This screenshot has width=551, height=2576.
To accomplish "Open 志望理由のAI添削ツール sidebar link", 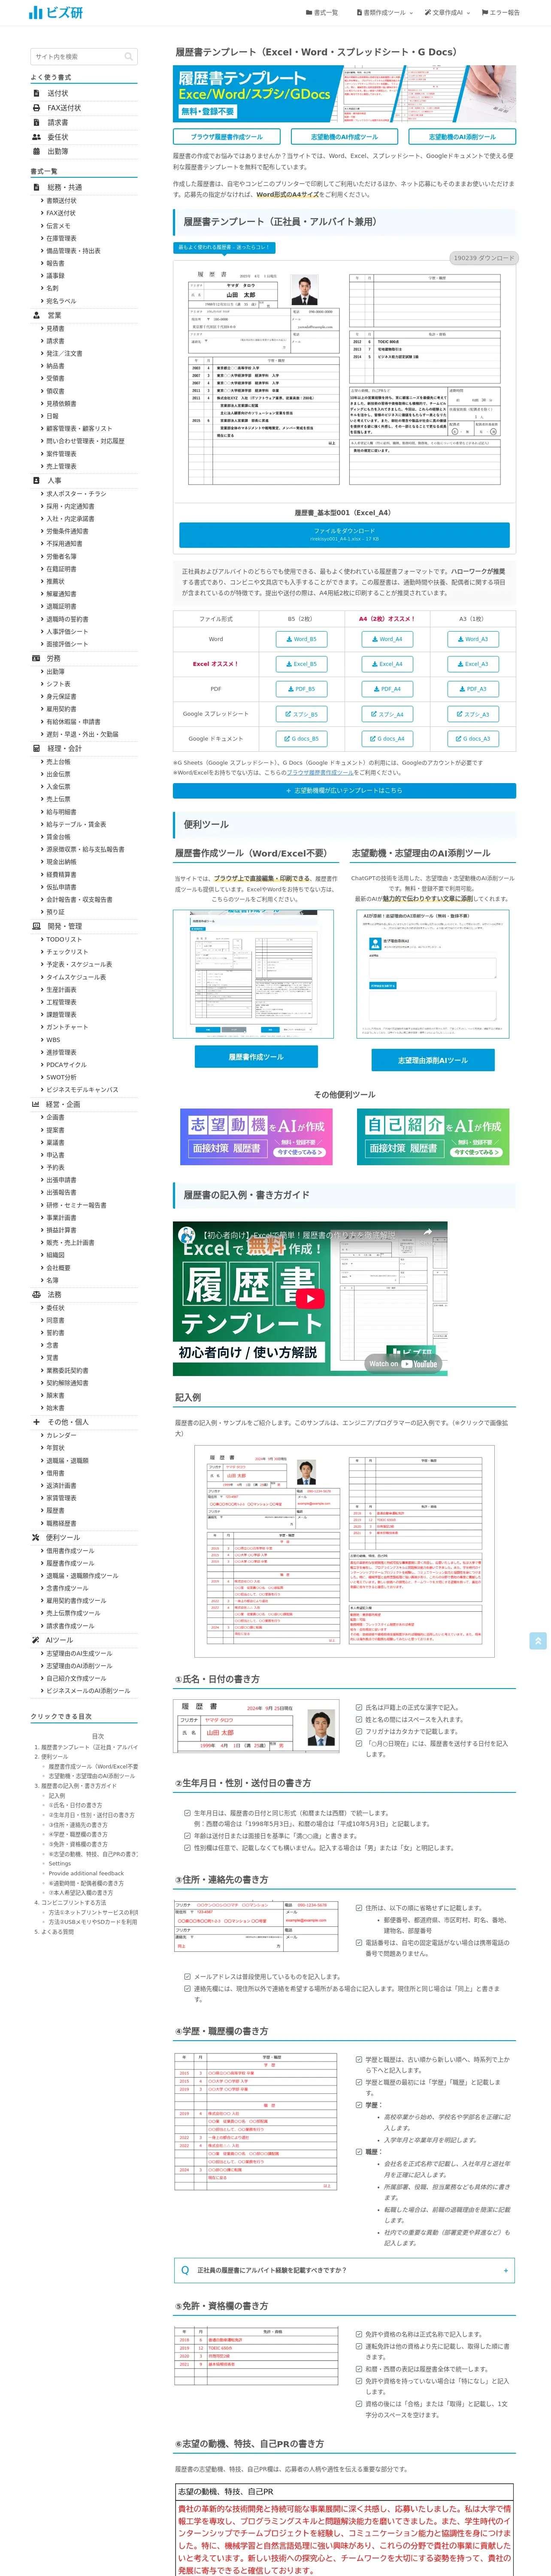I will [x=79, y=1666].
